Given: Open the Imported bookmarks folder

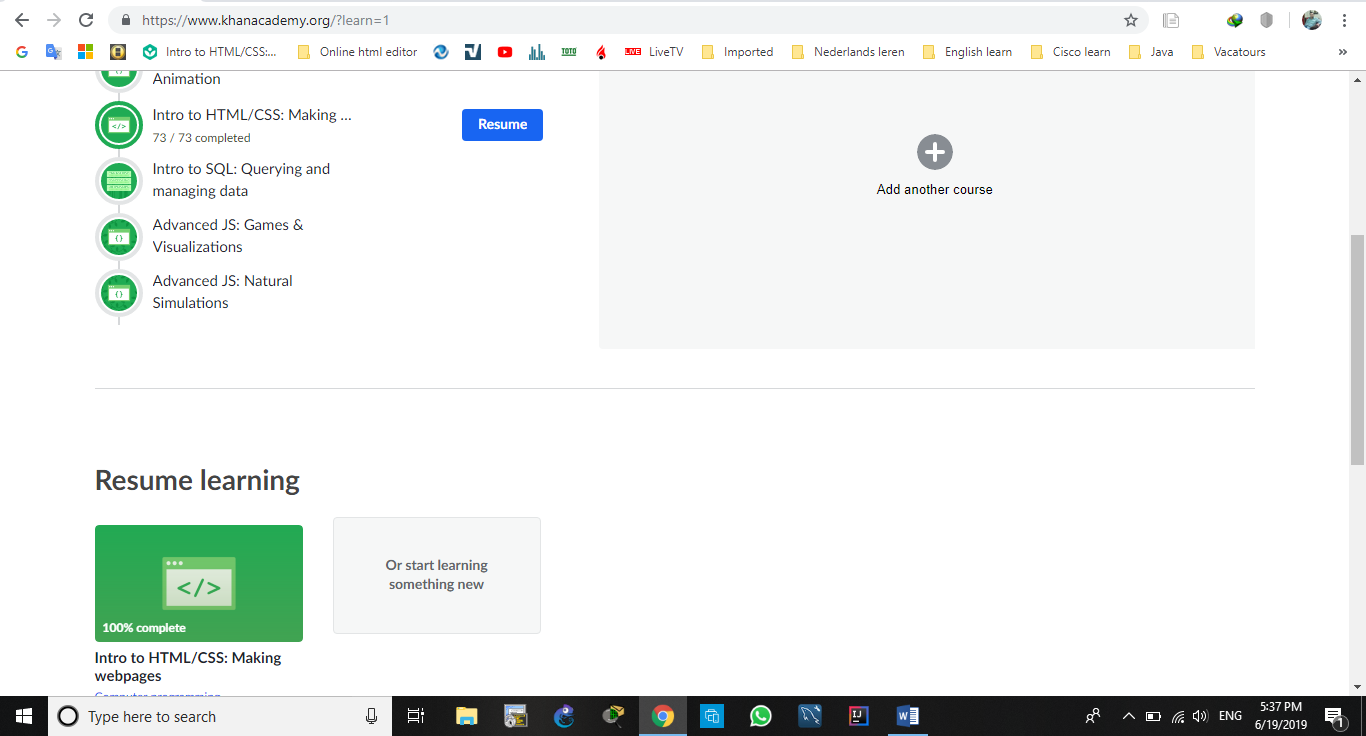Looking at the screenshot, I should click(738, 52).
